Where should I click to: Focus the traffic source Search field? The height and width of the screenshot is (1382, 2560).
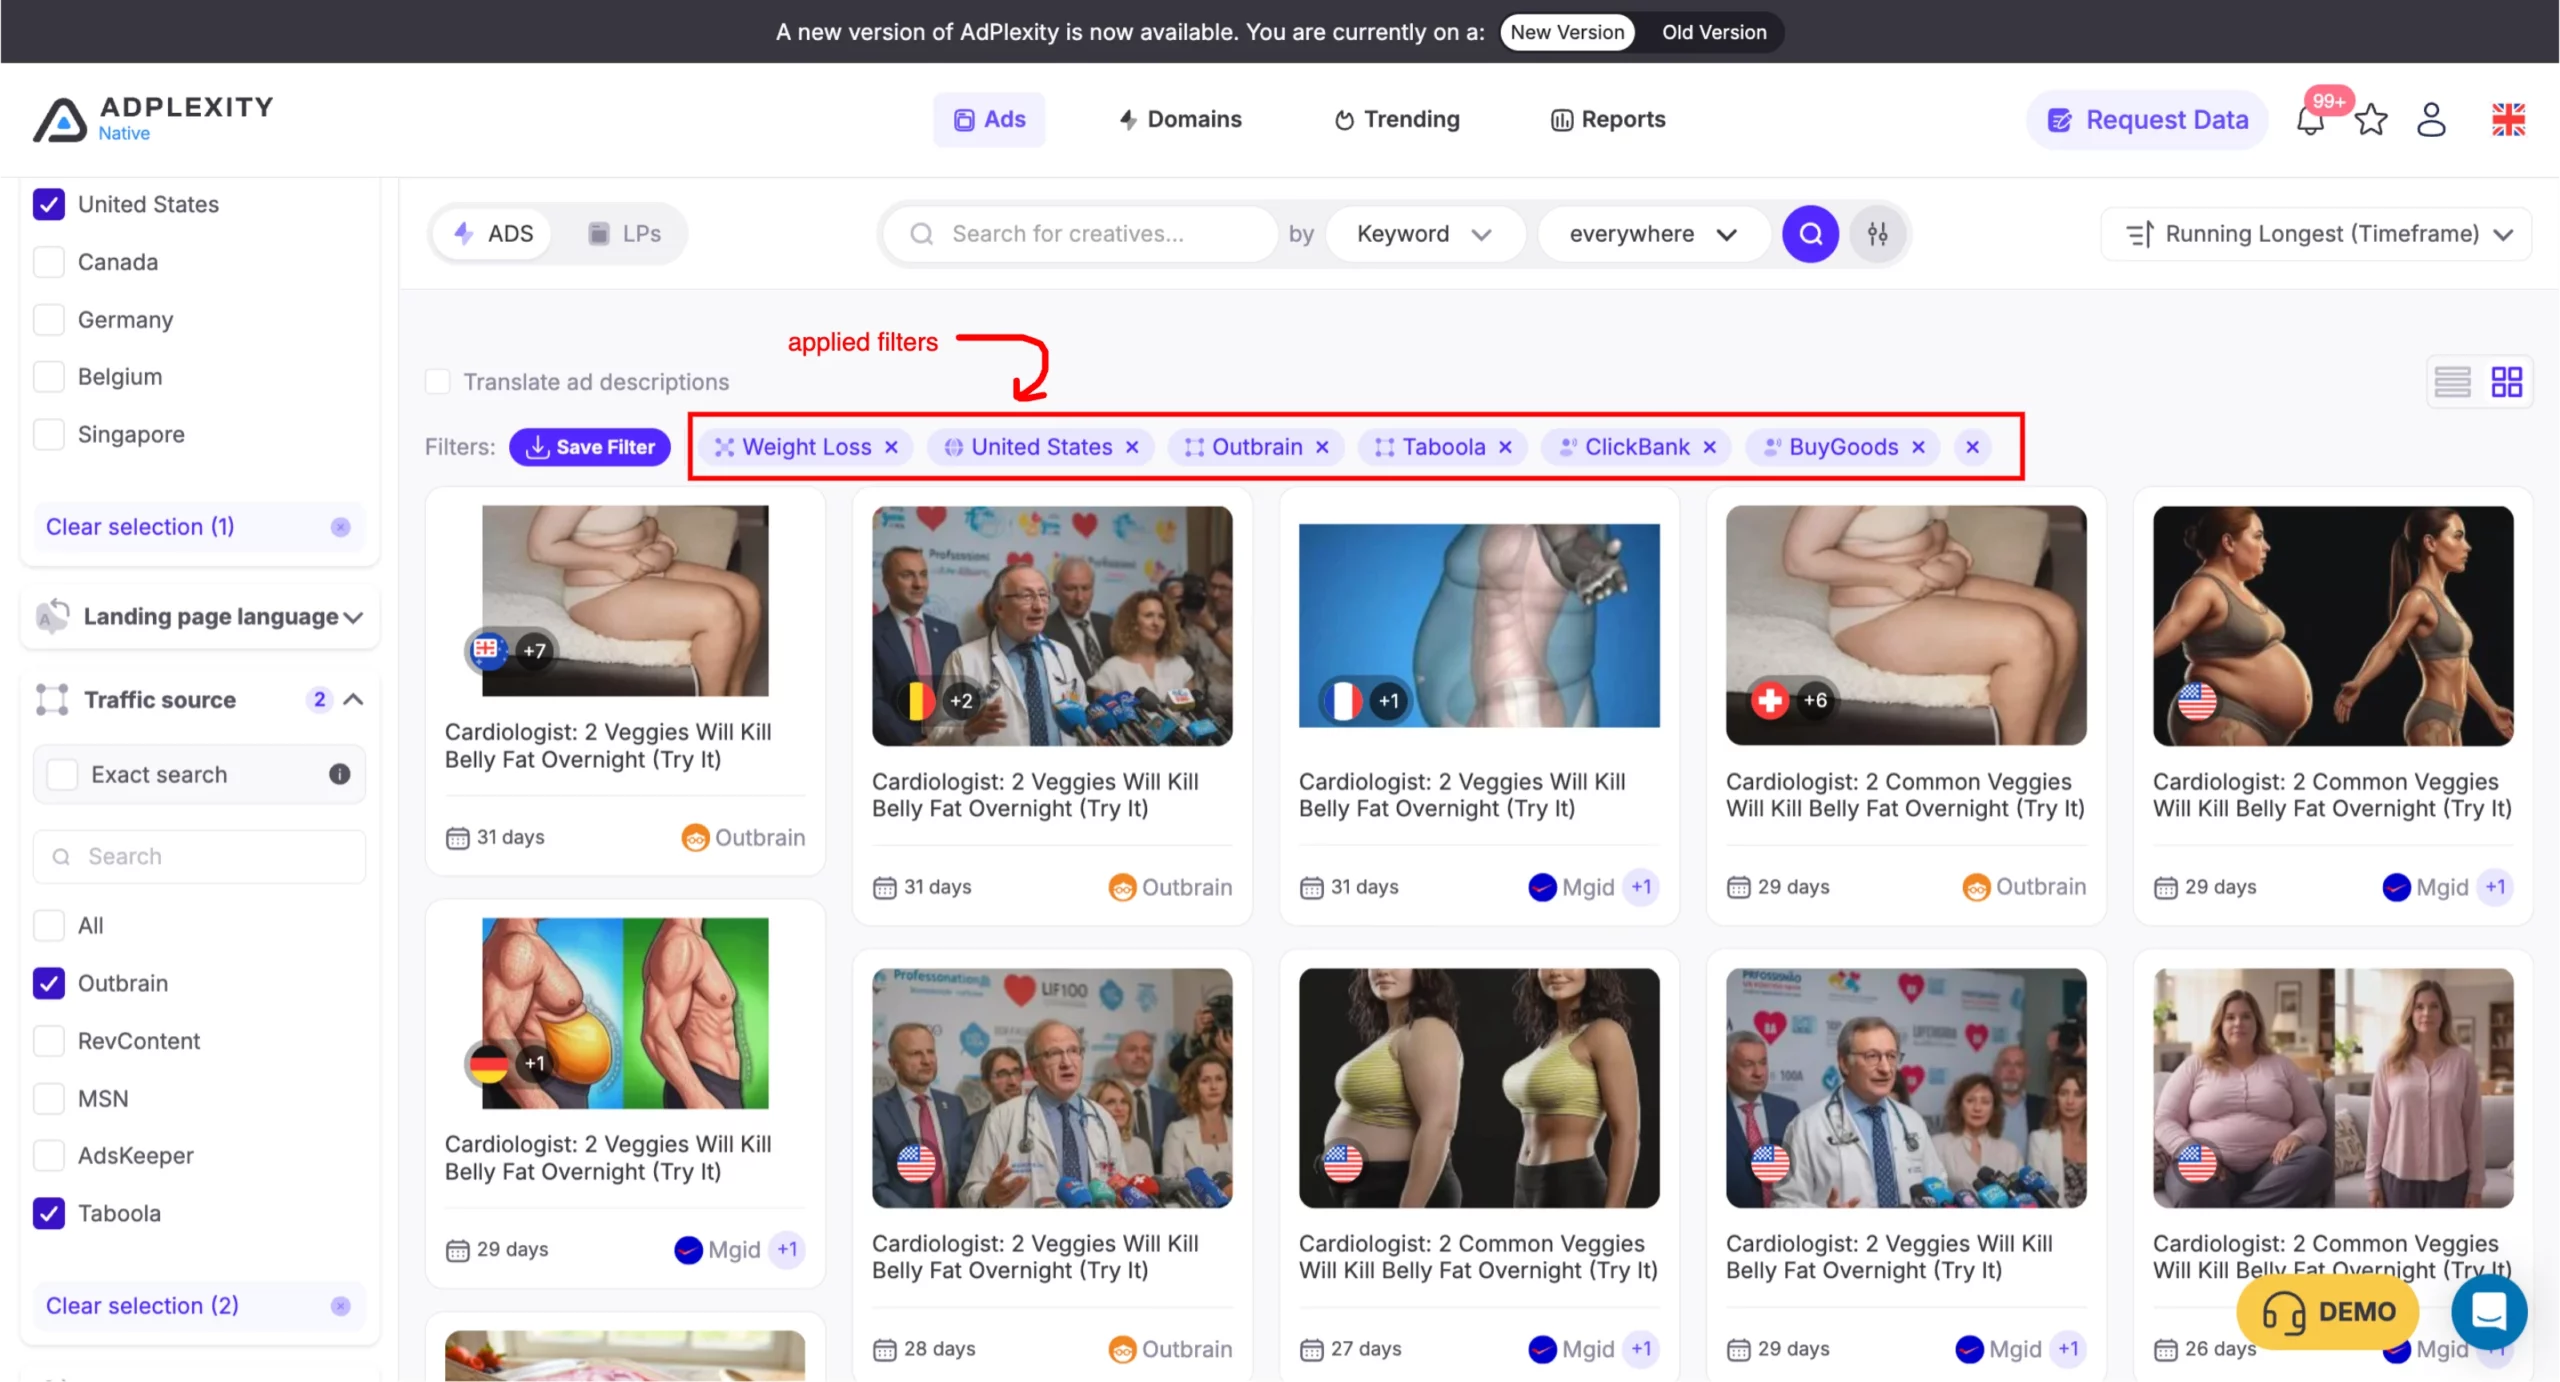pyautogui.click(x=200, y=857)
